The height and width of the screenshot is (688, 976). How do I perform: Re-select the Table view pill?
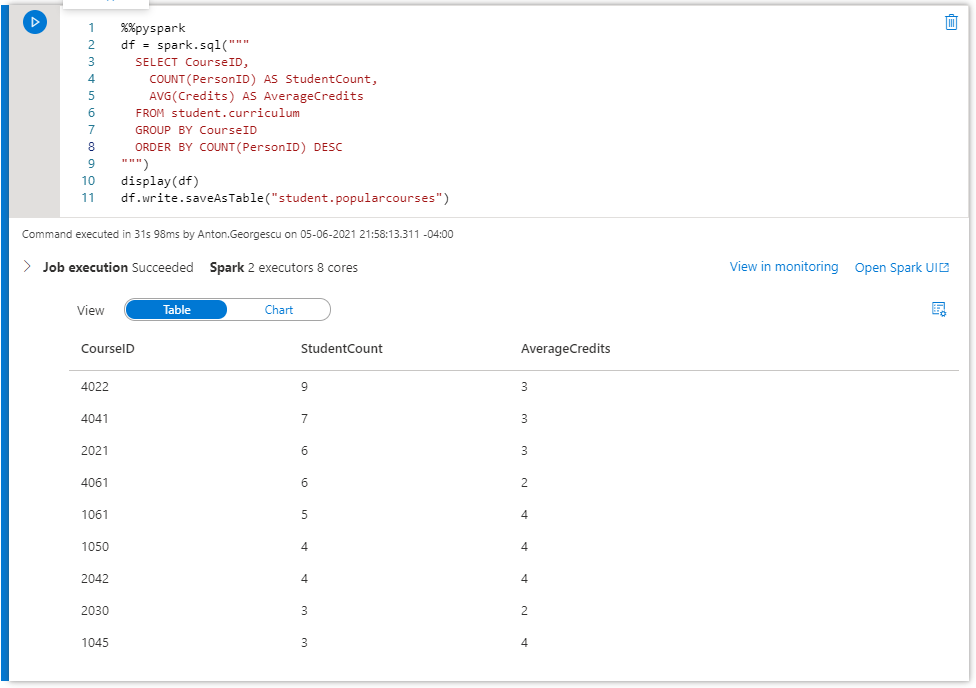pyautogui.click(x=176, y=310)
